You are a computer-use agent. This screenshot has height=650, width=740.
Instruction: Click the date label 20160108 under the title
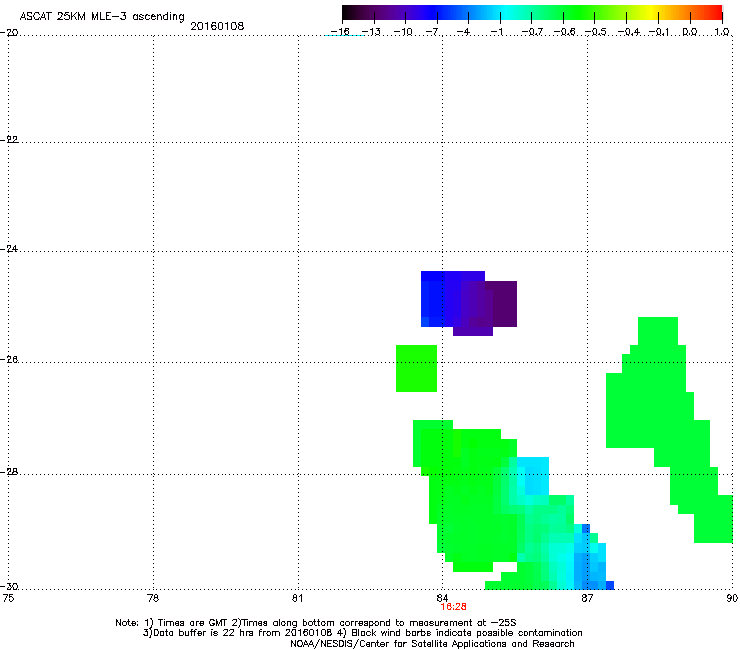point(217,26)
